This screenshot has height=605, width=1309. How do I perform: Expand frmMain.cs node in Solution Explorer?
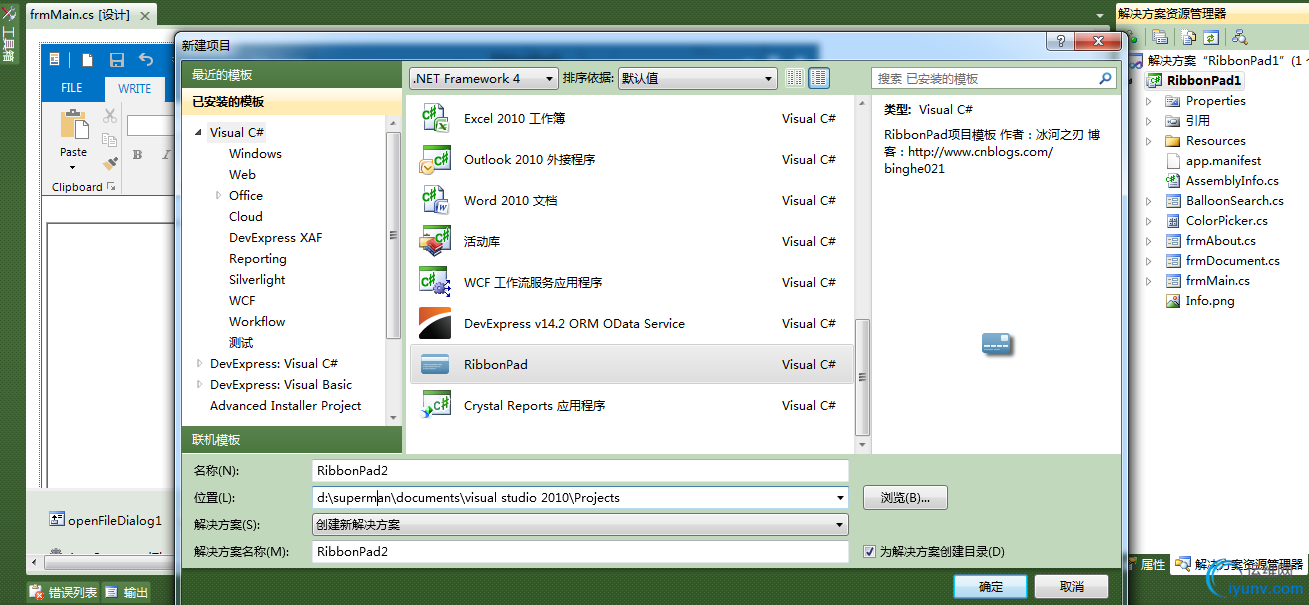(1148, 281)
